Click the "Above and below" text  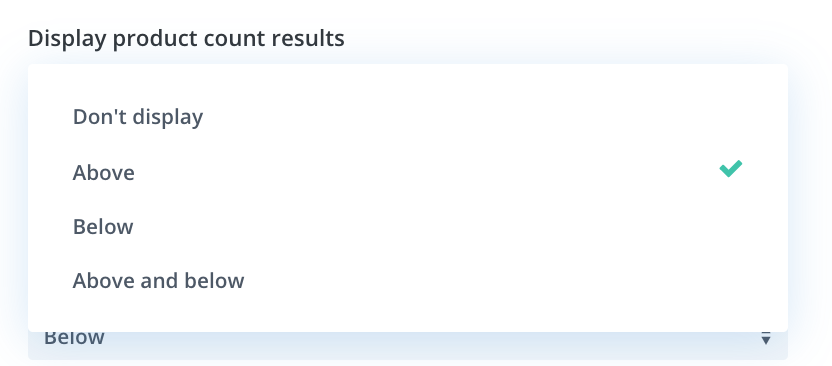[x=159, y=281]
